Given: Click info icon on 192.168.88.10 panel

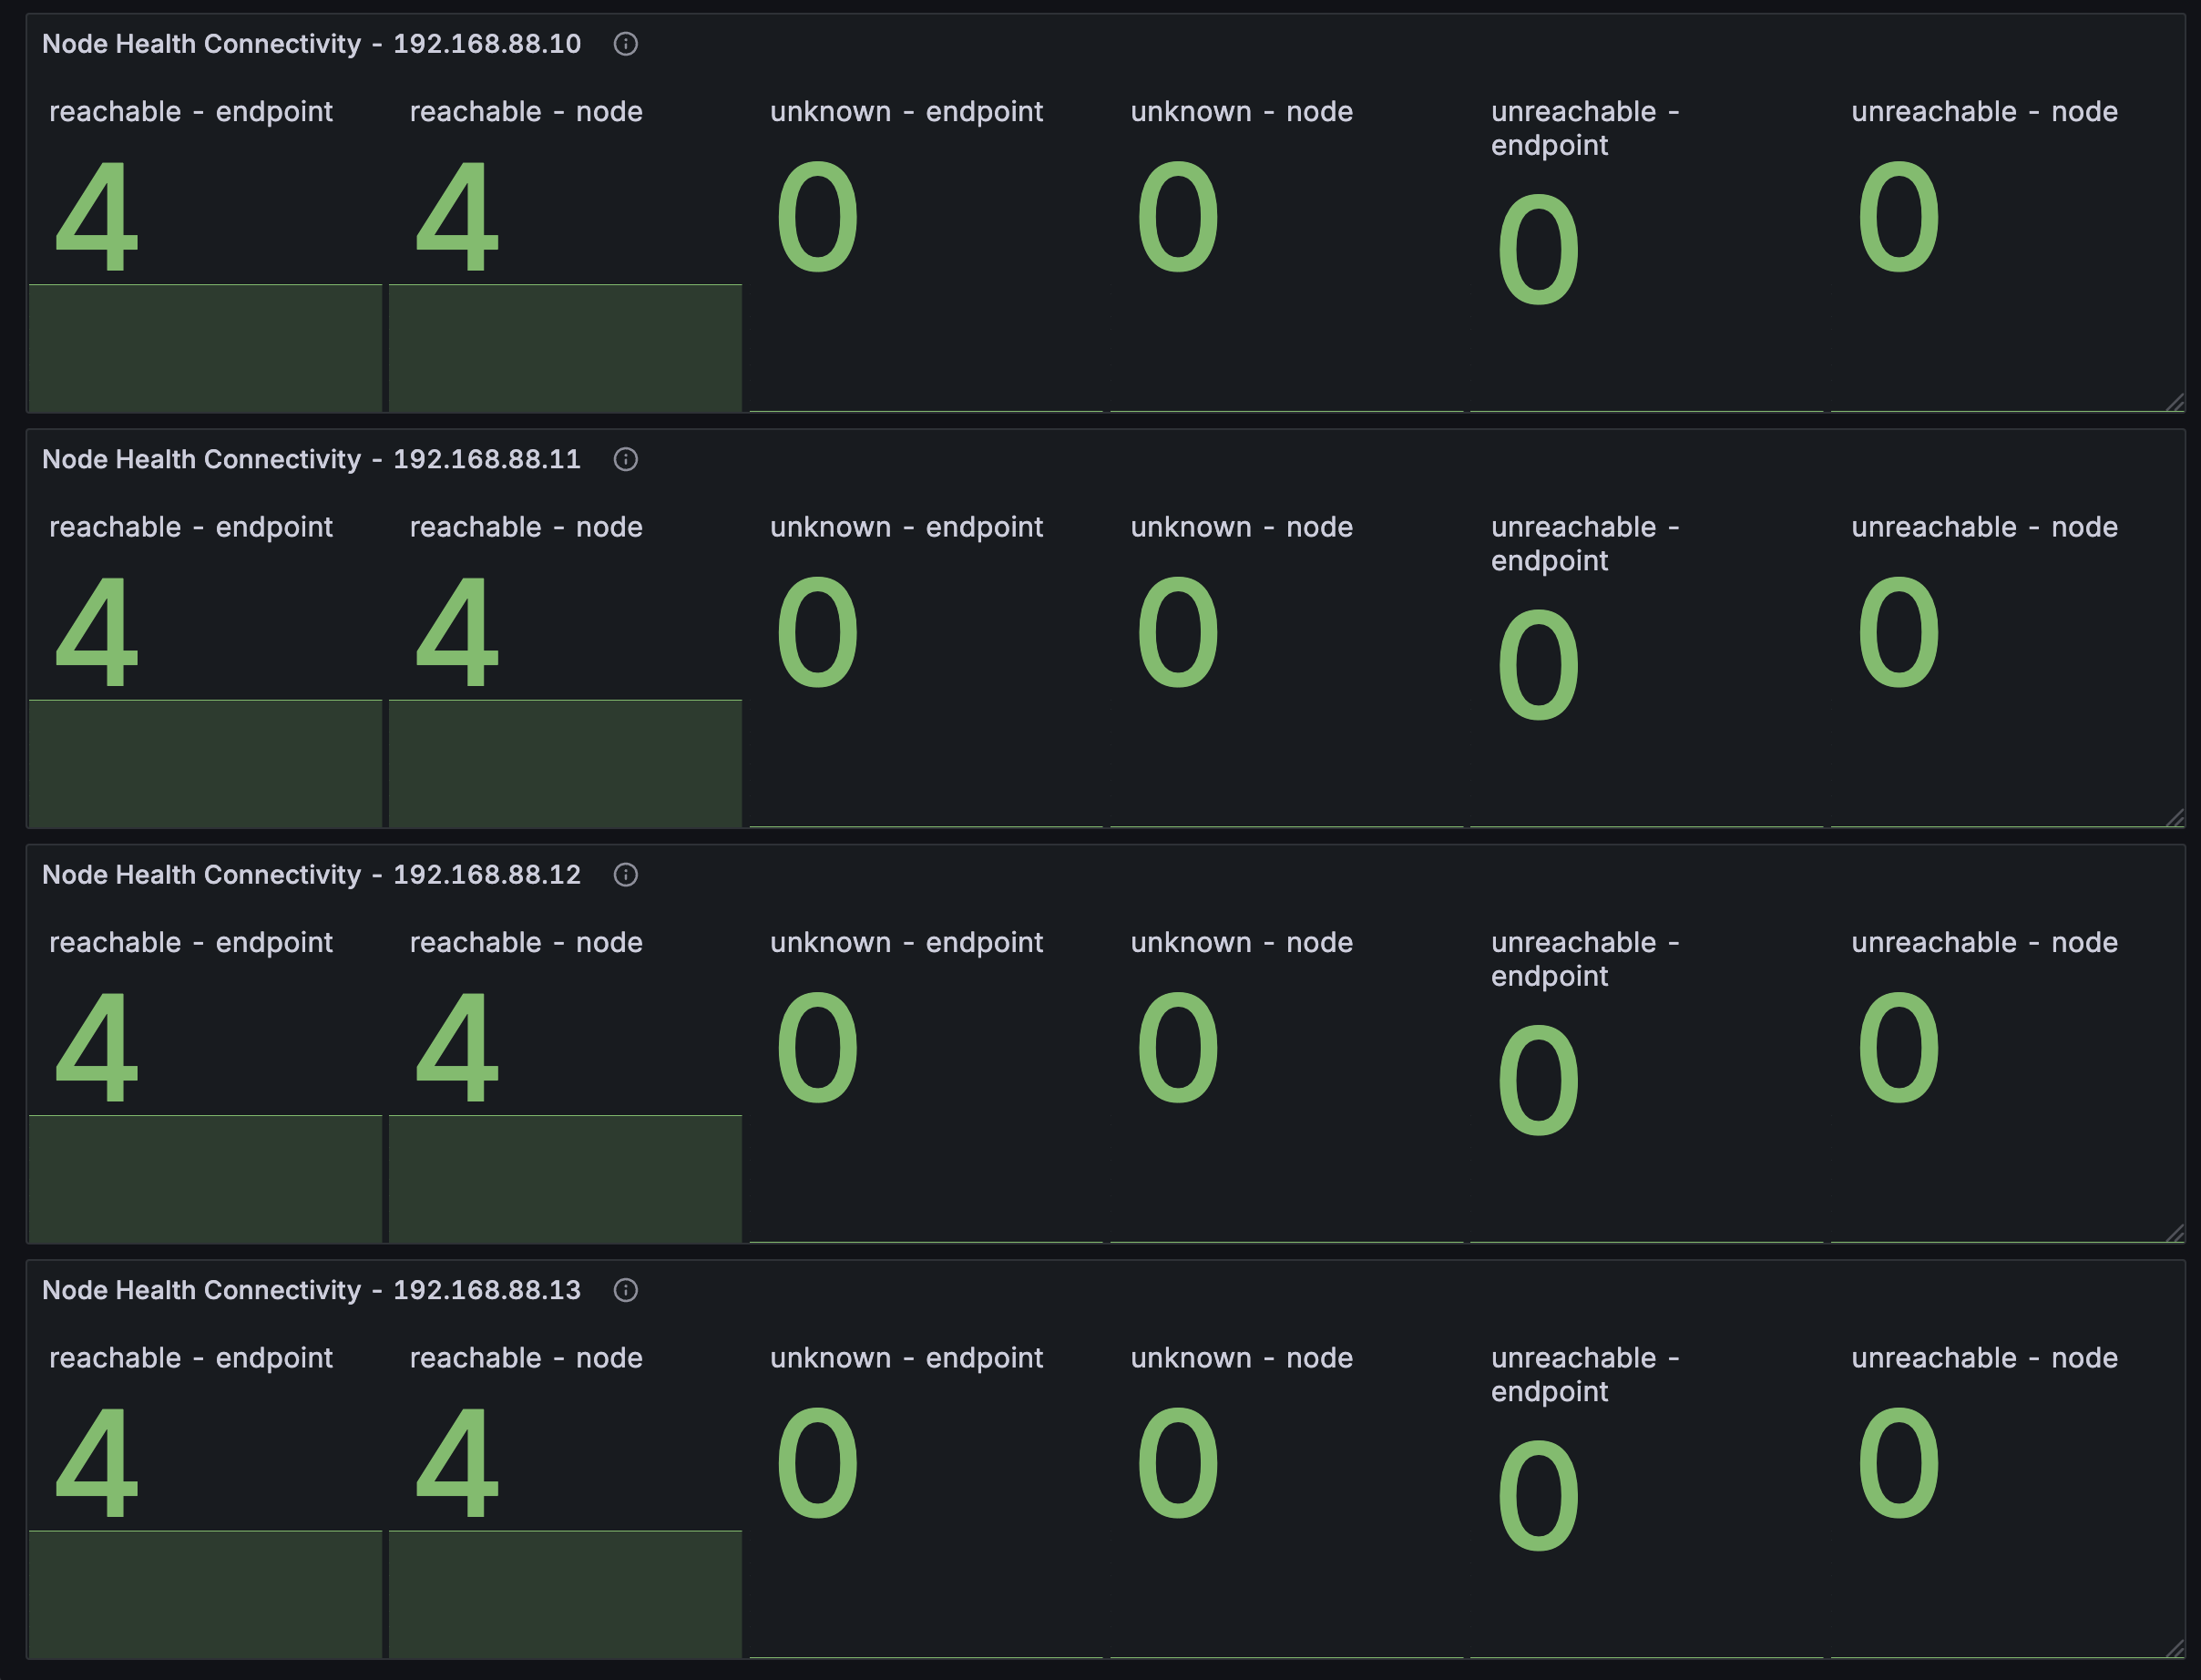Looking at the screenshot, I should pyautogui.click(x=625, y=44).
